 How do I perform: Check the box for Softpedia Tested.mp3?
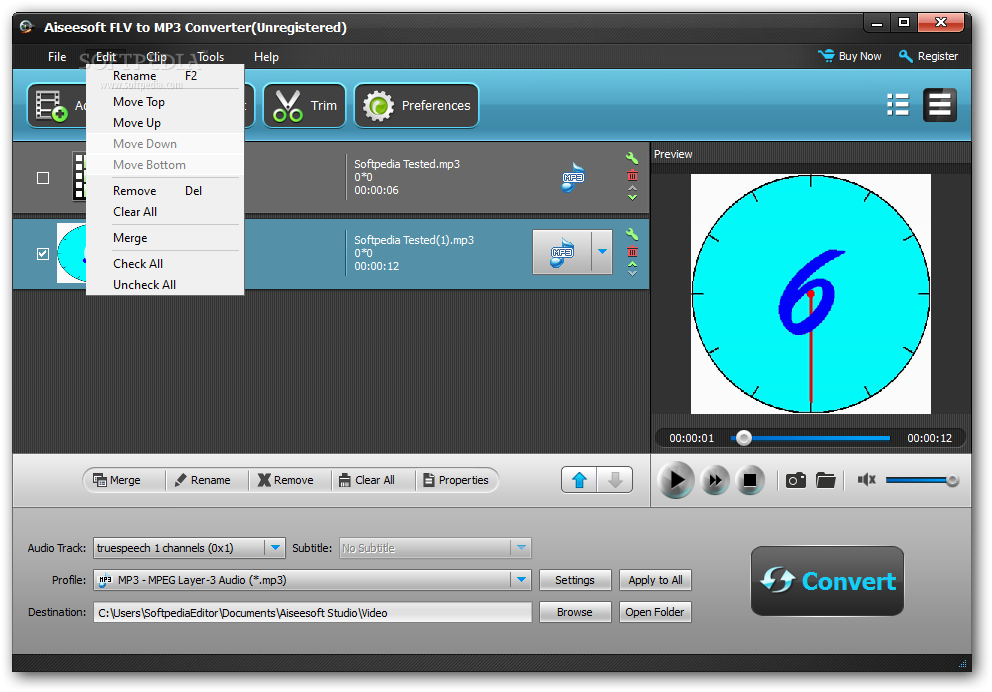[x=43, y=178]
